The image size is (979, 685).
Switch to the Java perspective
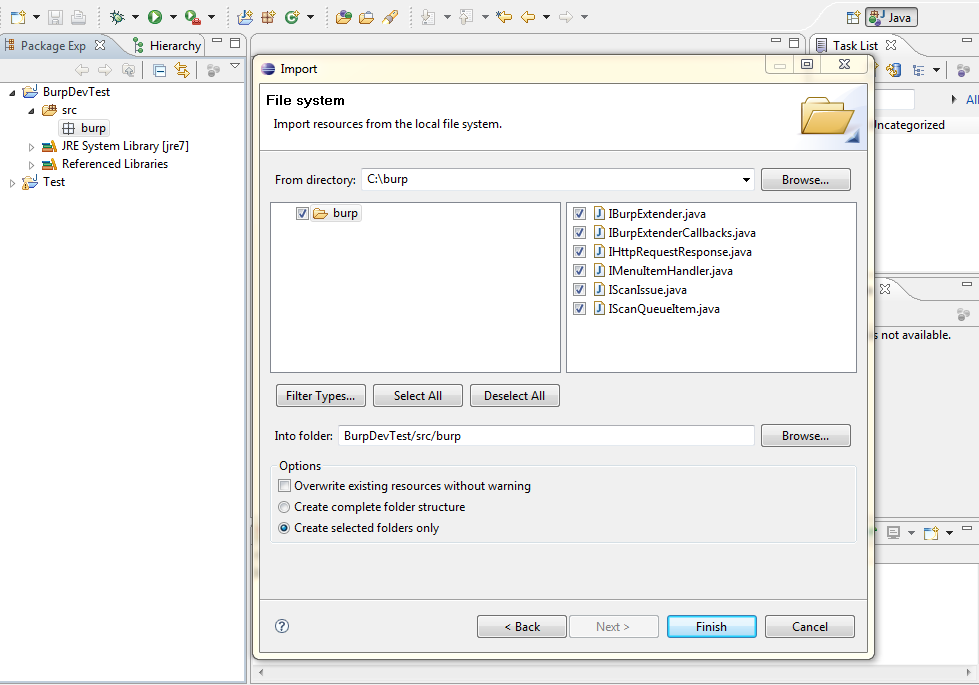point(892,17)
